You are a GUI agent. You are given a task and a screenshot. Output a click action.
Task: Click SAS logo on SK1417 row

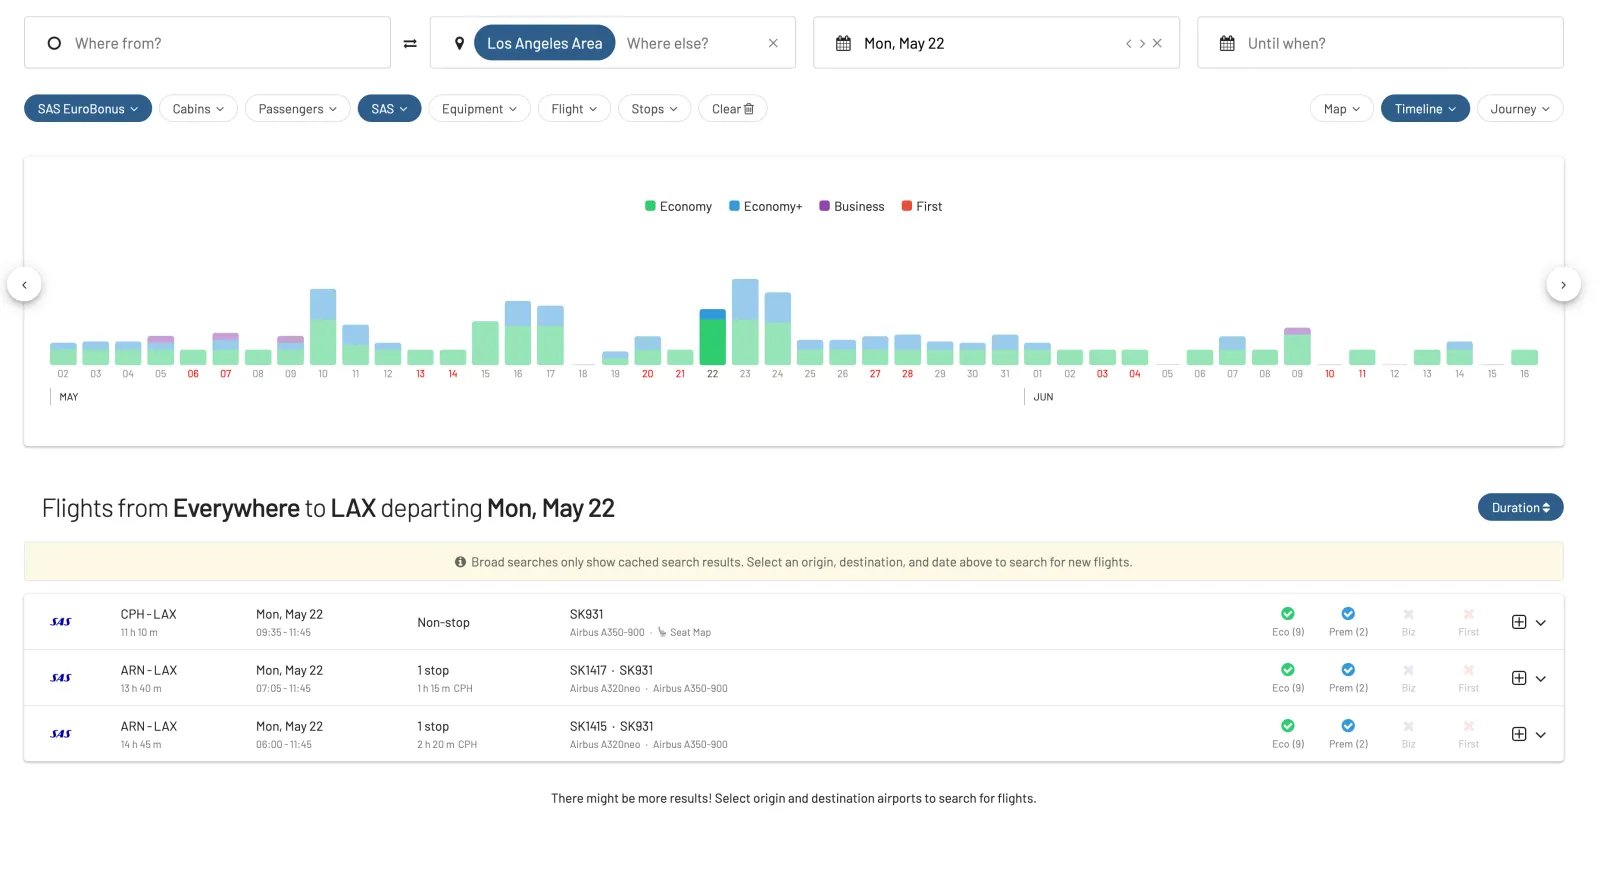61,678
